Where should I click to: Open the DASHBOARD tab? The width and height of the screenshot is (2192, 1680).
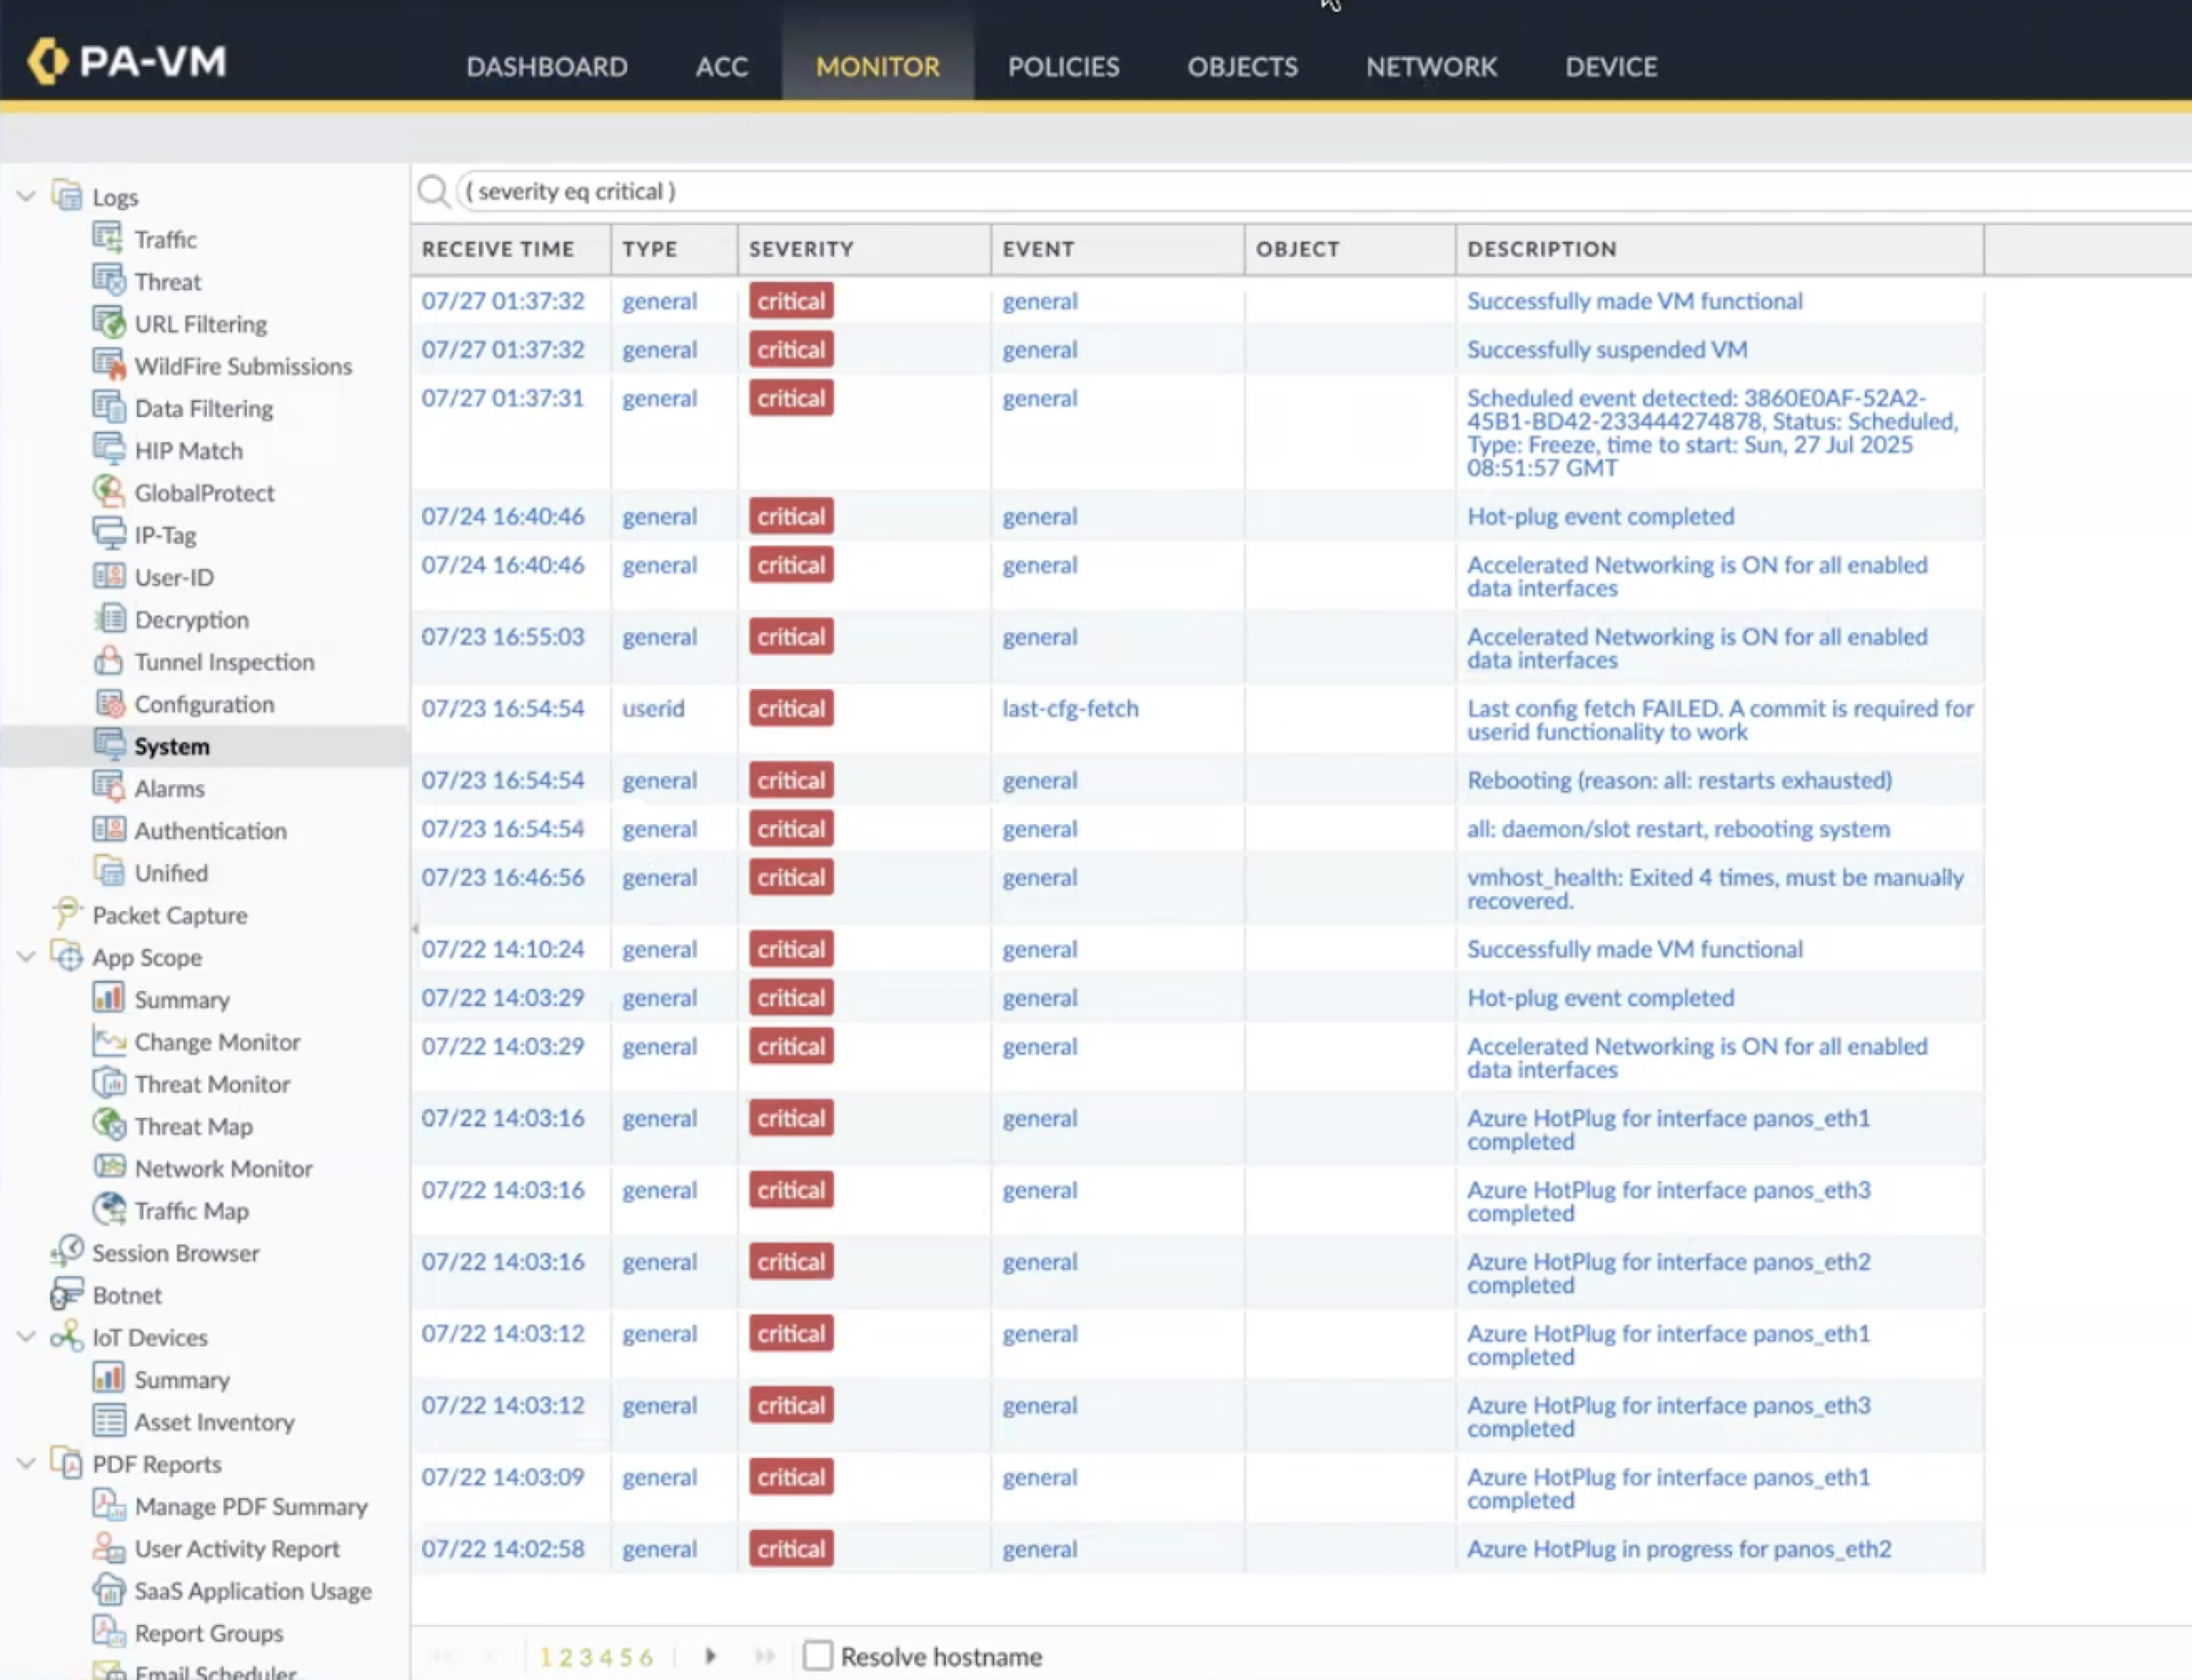click(546, 66)
